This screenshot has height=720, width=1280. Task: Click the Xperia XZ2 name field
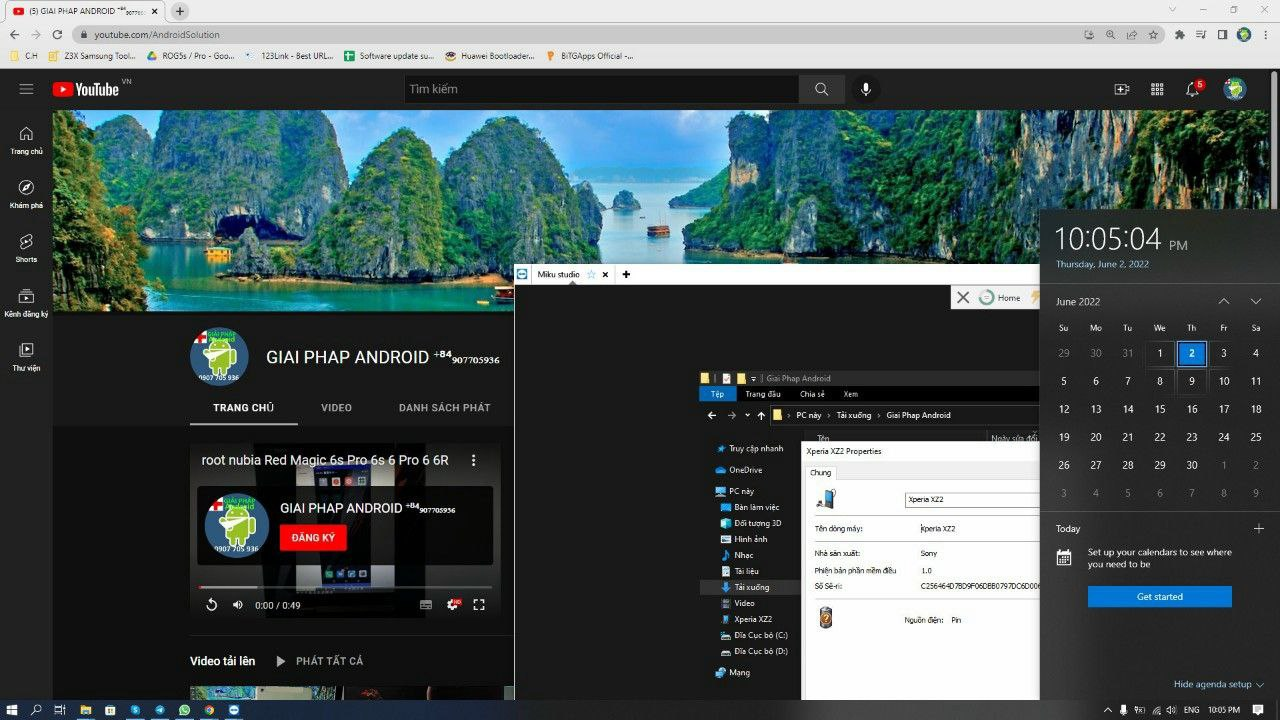pos(972,500)
